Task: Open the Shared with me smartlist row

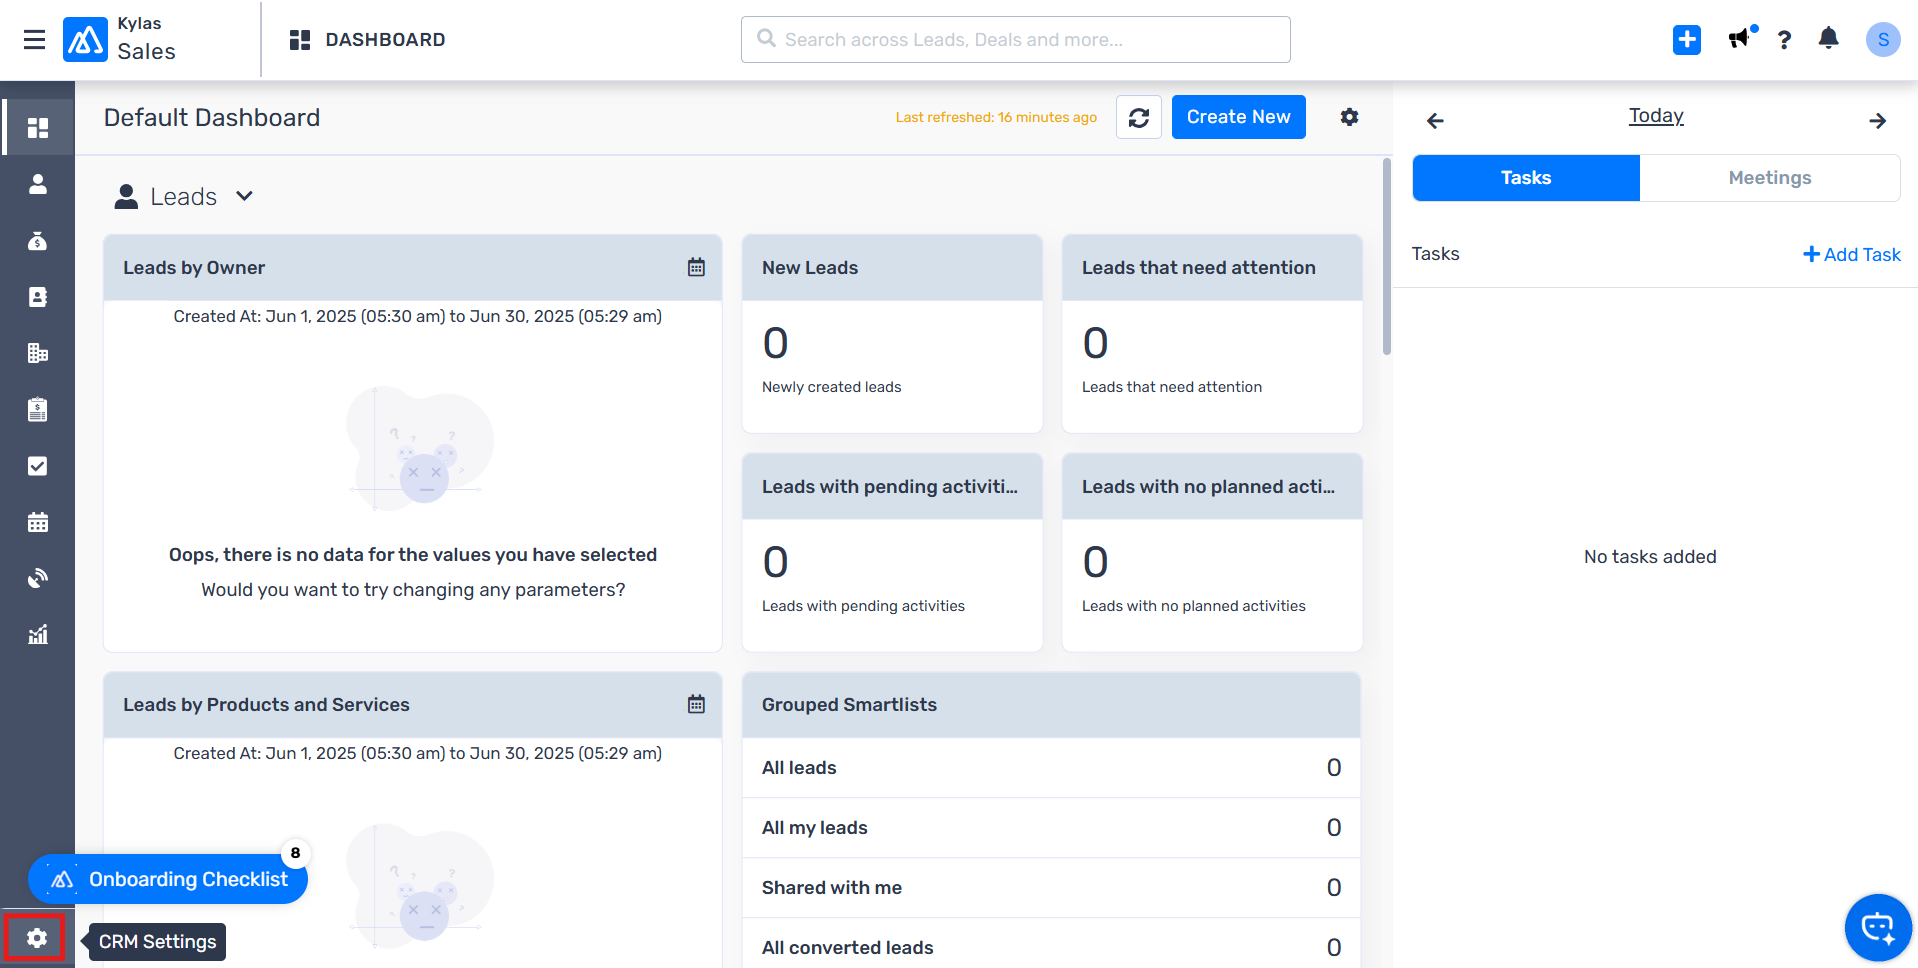Action: pyautogui.click(x=1051, y=888)
